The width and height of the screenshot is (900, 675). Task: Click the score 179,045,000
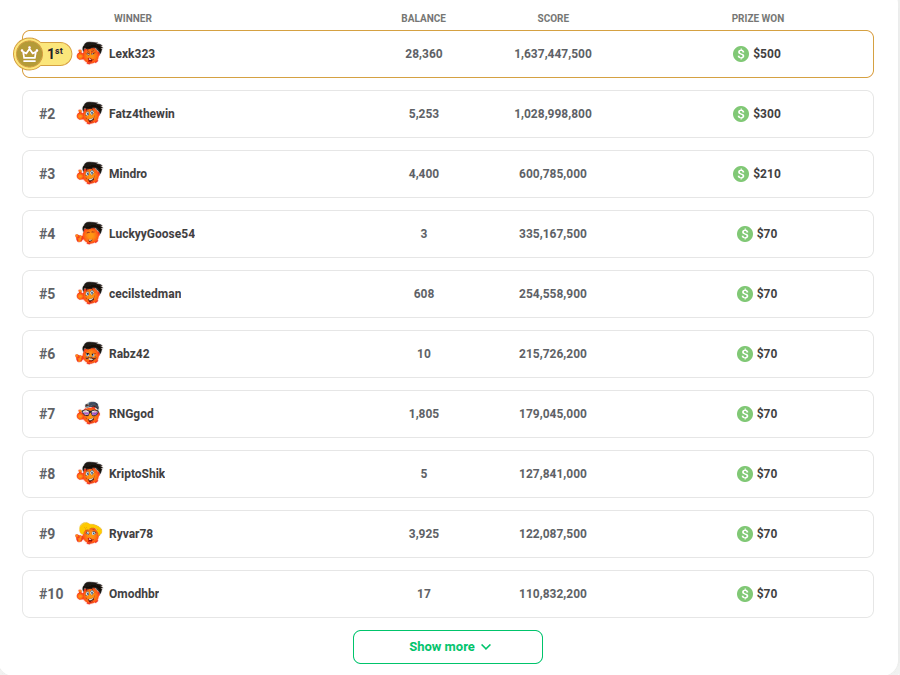pyautogui.click(x=553, y=414)
